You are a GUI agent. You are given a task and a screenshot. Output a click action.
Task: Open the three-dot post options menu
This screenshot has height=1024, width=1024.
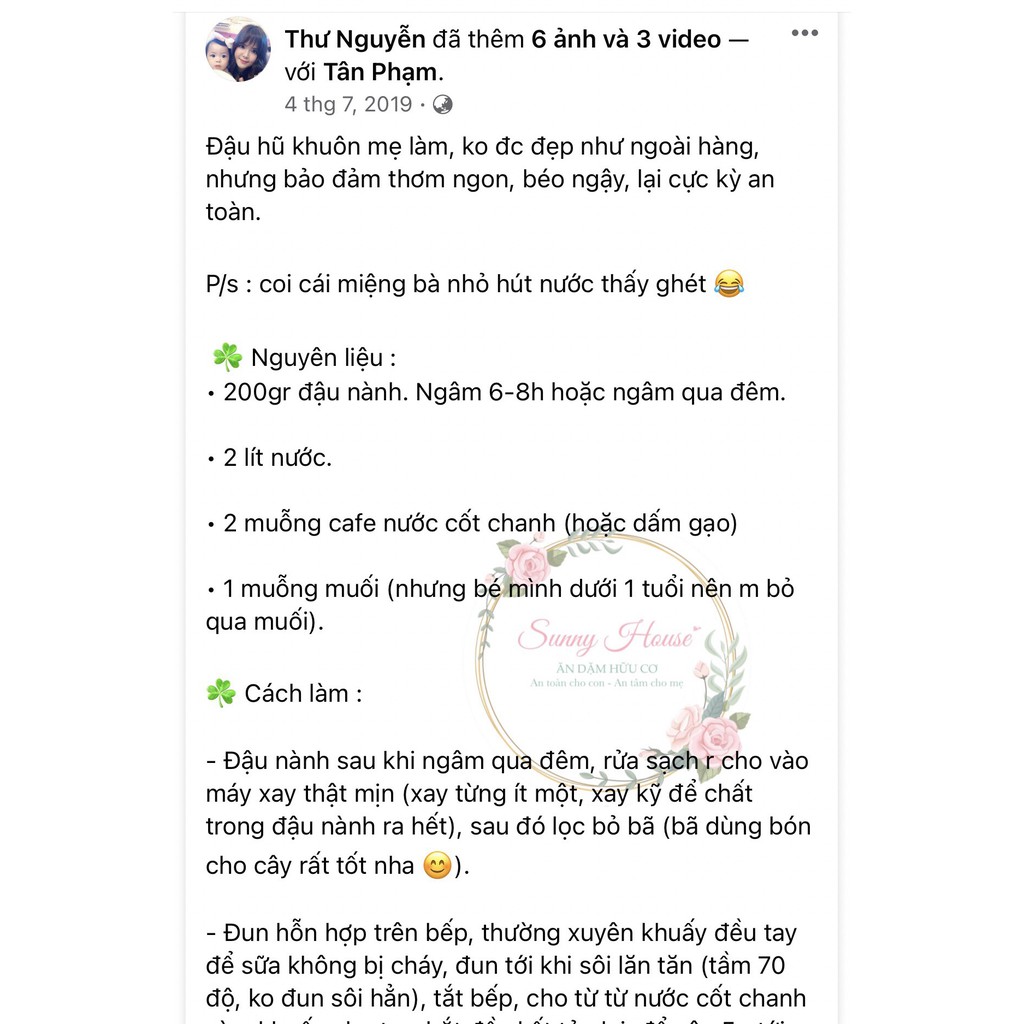pos(805,33)
